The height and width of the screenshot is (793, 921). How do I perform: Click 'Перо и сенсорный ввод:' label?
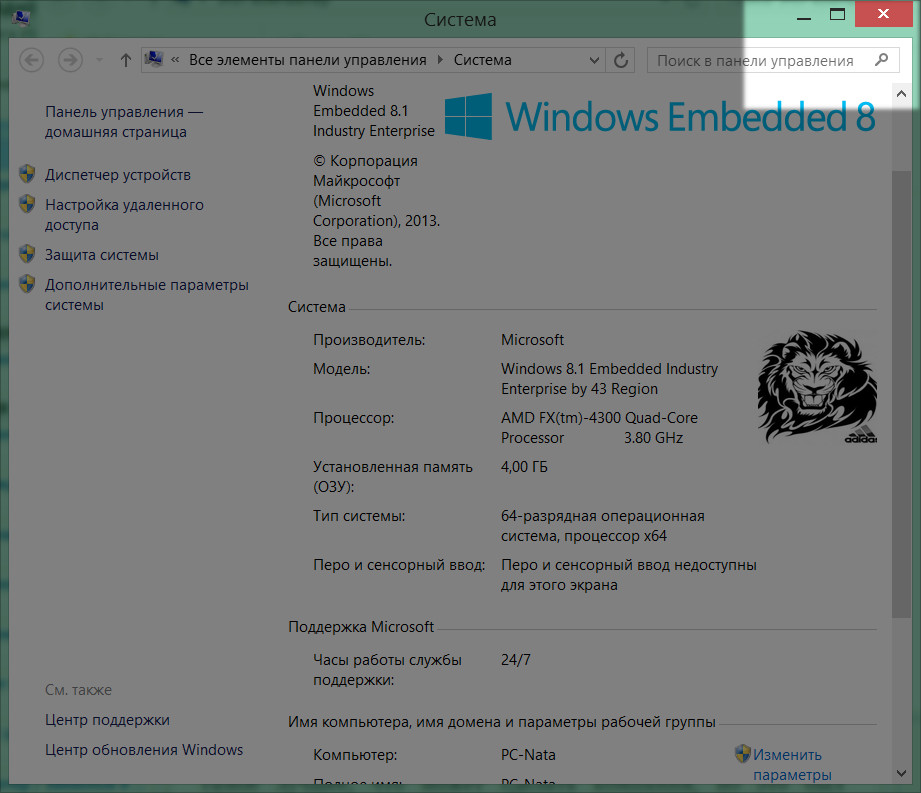[399, 564]
